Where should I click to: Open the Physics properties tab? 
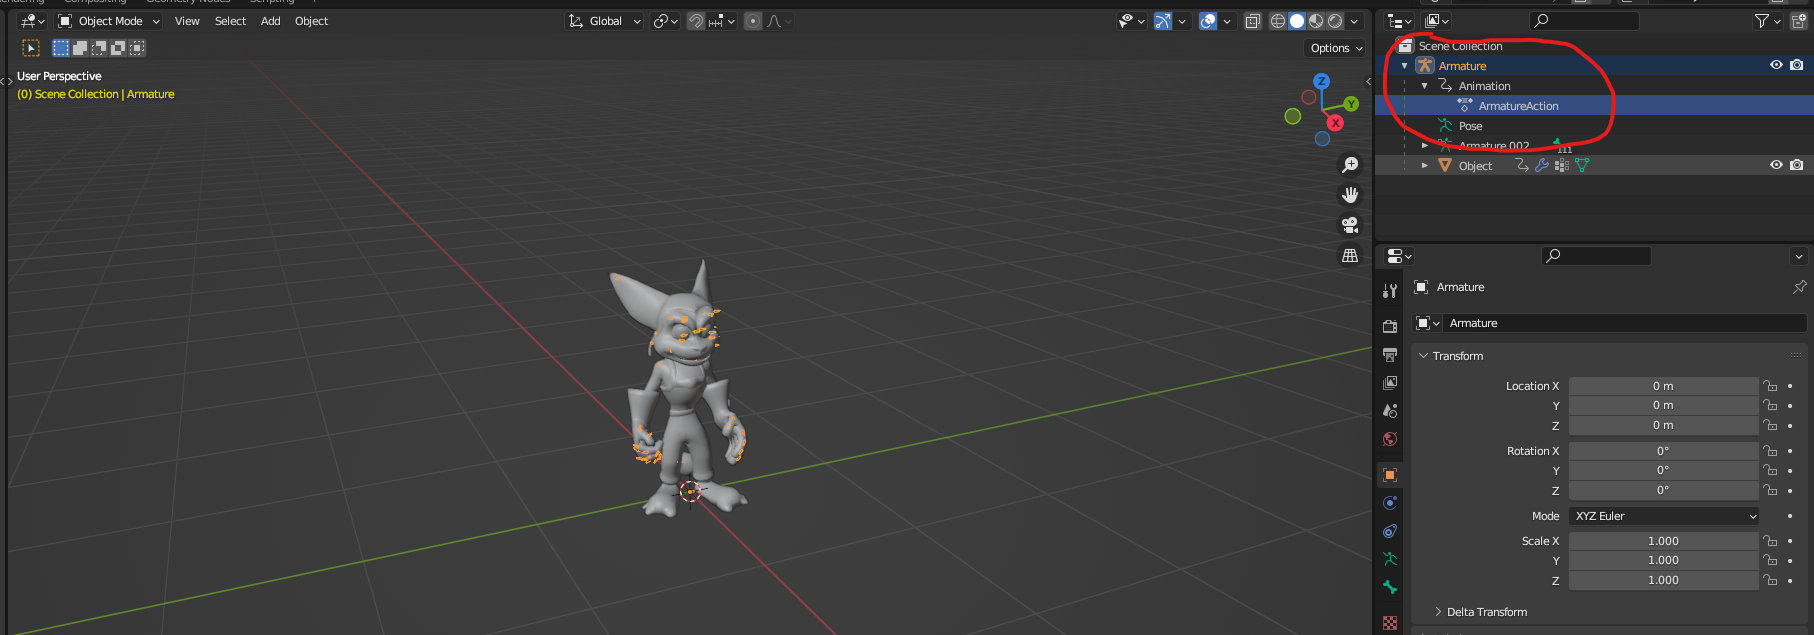(x=1390, y=503)
